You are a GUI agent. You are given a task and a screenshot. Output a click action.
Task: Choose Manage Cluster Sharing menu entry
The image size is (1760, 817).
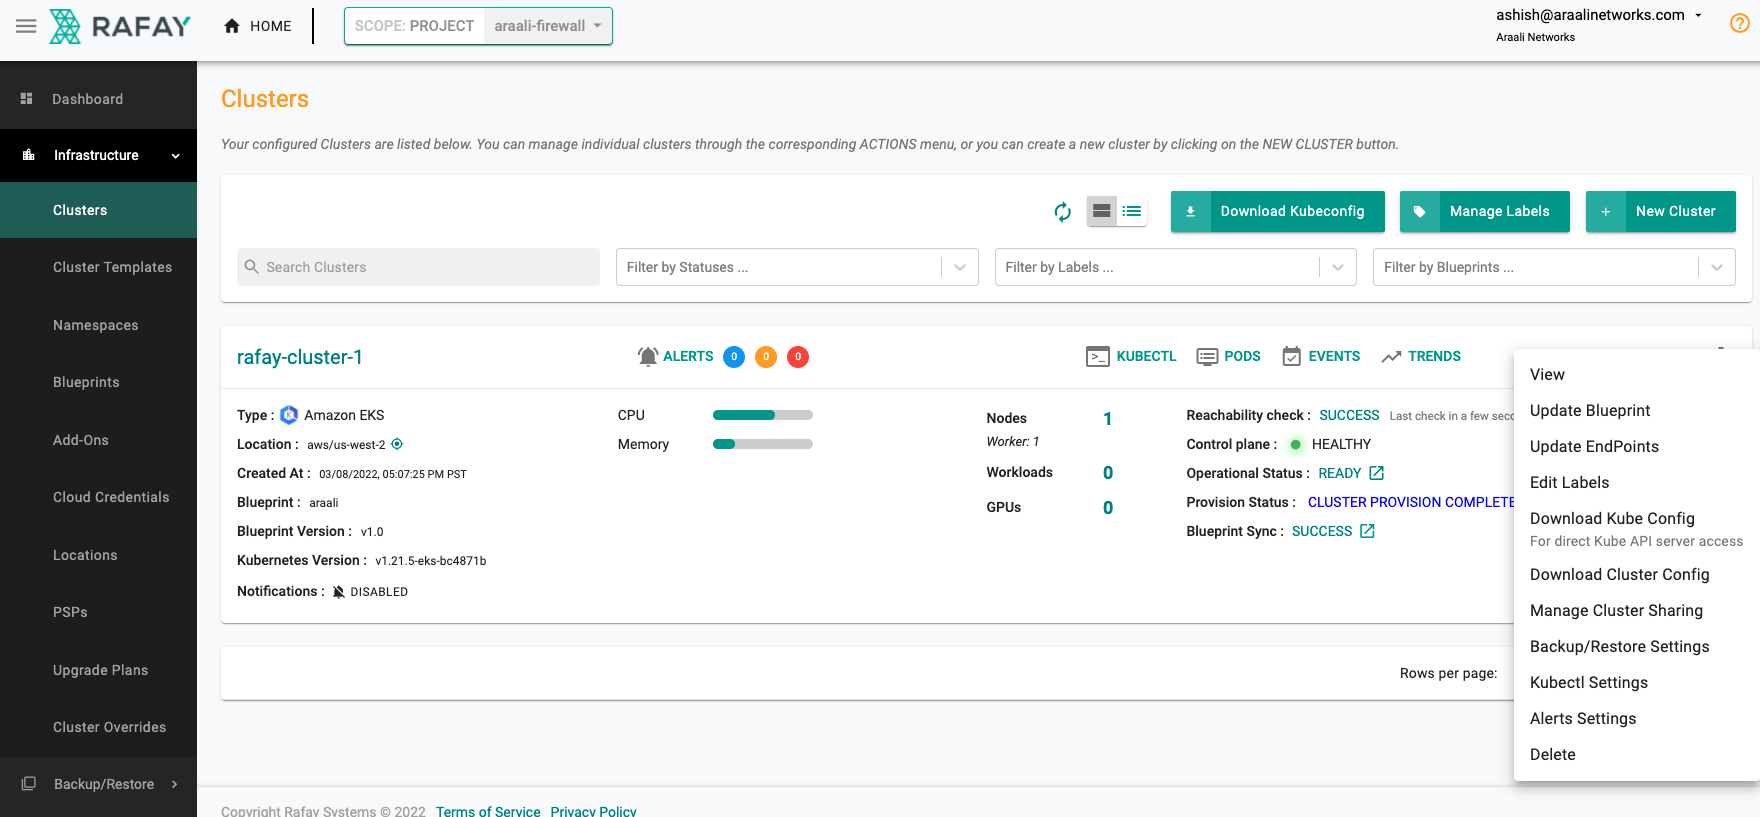tap(1637, 610)
